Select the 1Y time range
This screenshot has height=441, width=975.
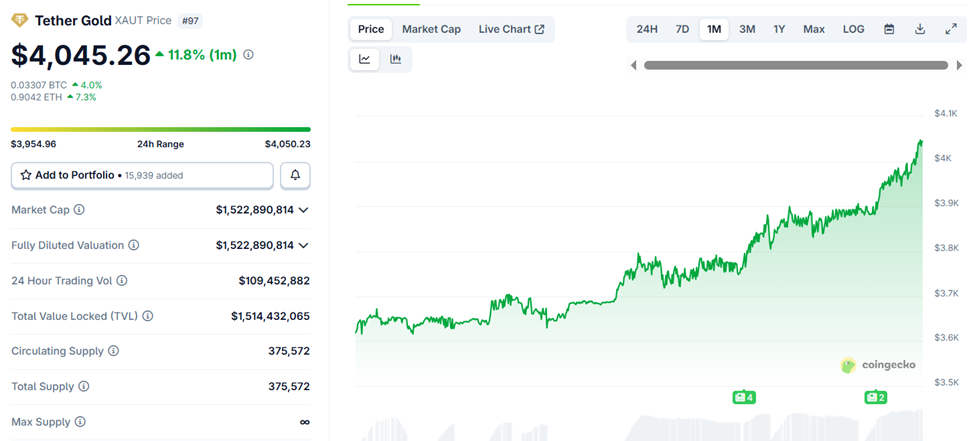(779, 29)
